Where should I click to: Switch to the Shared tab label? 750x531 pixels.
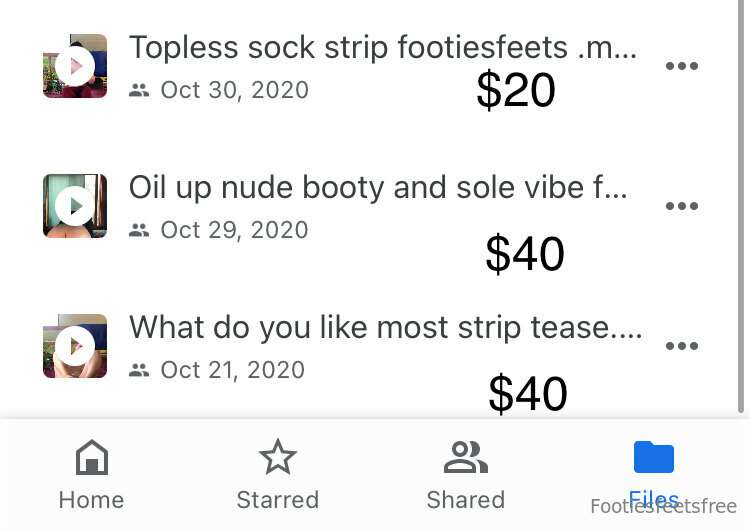coord(466,500)
